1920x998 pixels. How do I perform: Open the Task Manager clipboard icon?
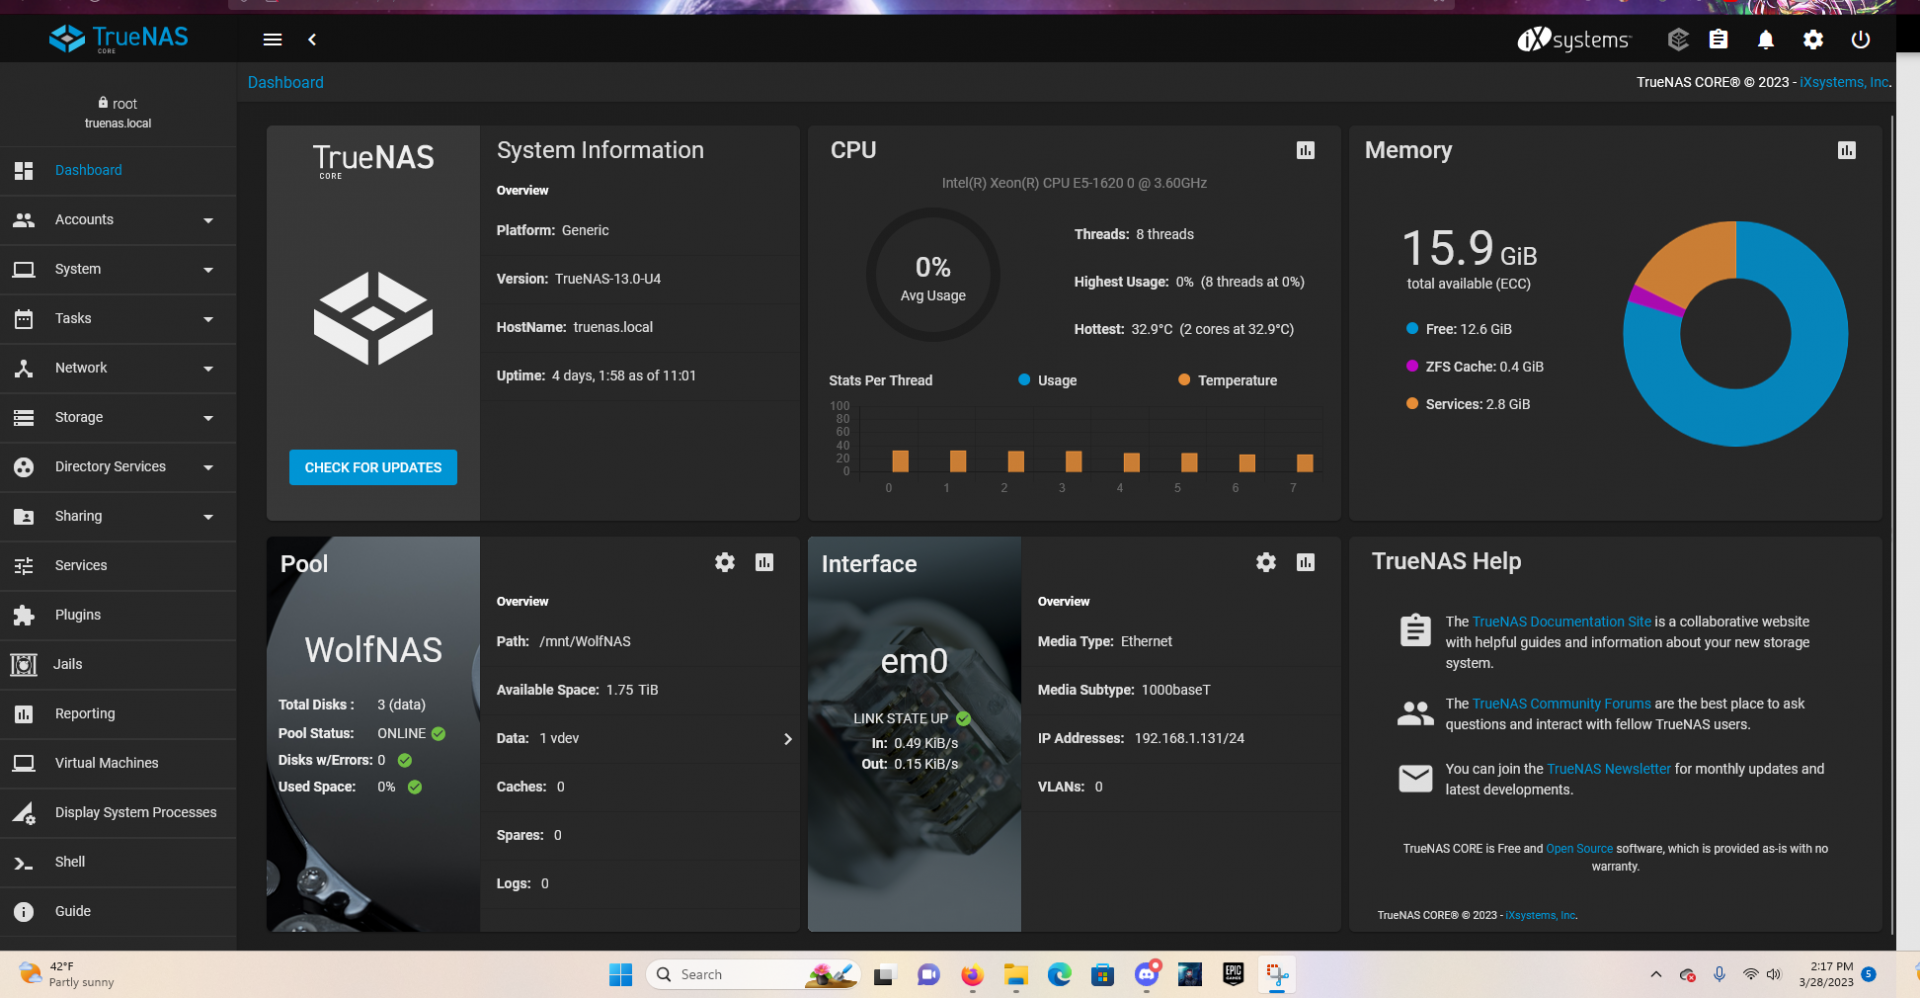tap(1718, 39)
